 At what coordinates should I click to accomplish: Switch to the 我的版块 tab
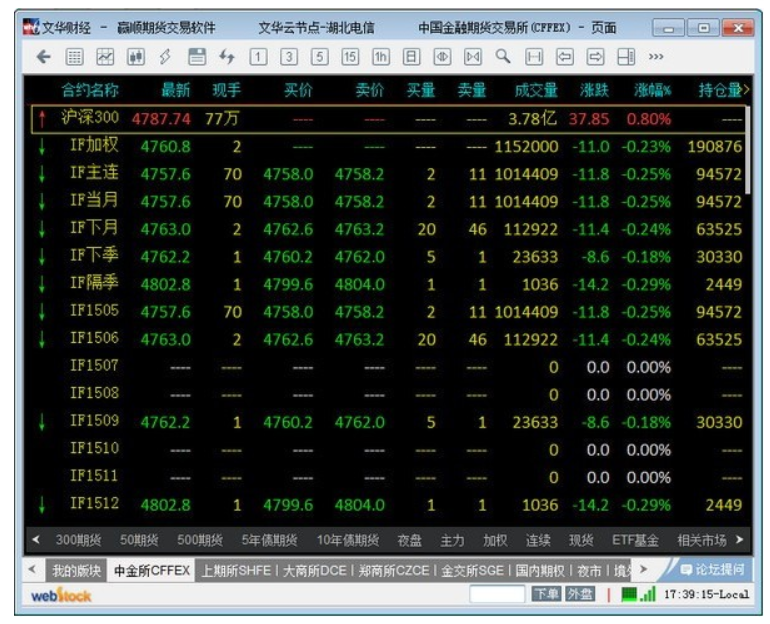[x=76, y=571]
